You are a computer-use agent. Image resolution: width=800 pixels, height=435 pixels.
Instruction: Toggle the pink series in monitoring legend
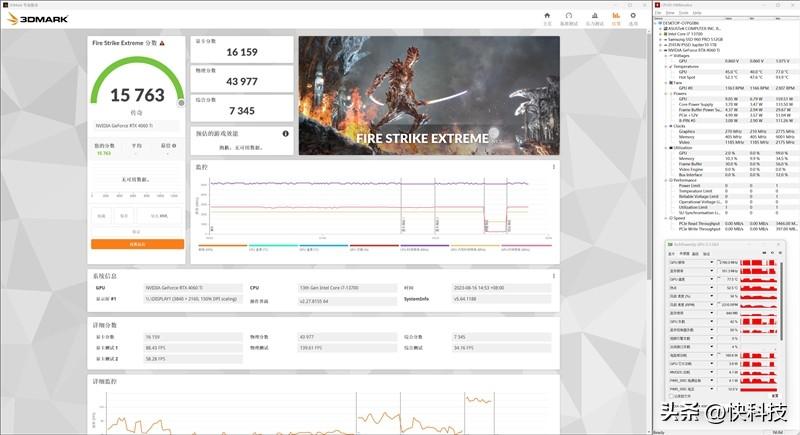click(x=526, y=246)
